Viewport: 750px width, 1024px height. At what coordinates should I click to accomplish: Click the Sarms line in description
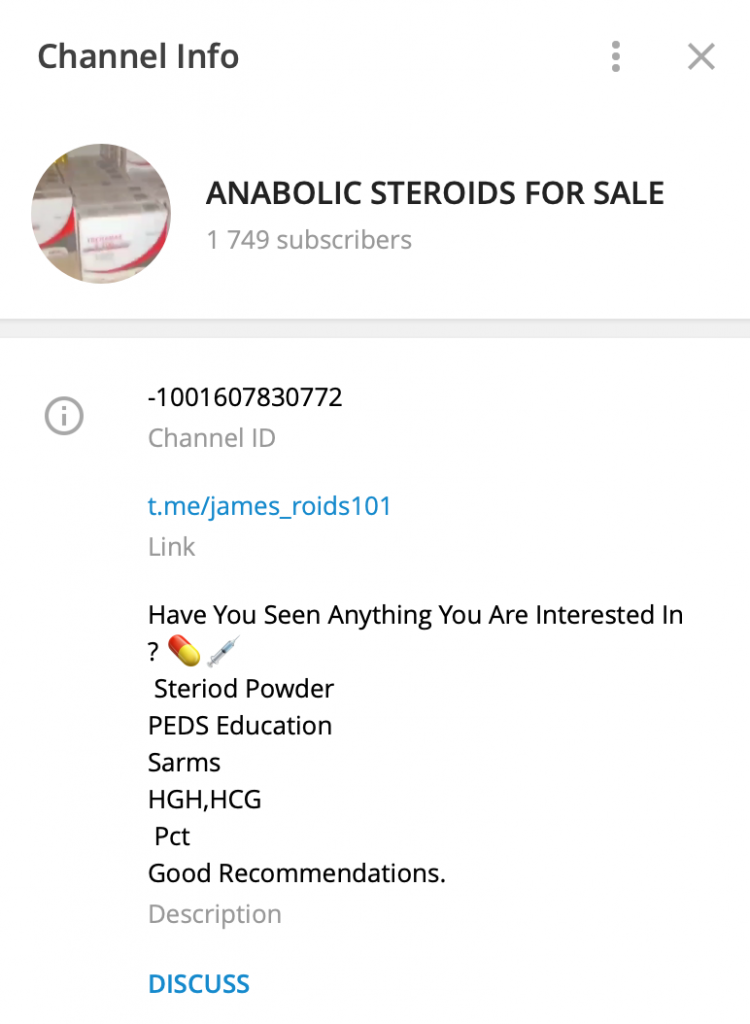184,762
